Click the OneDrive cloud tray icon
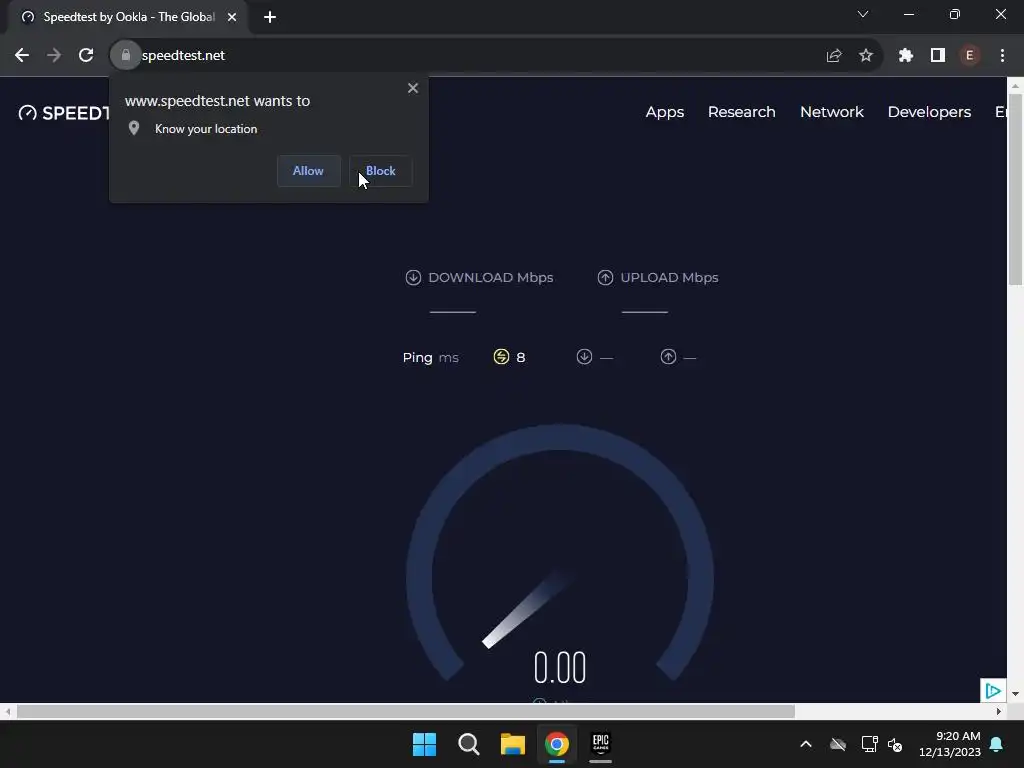This screenshot has height=768, width=1024. point(838,744)
